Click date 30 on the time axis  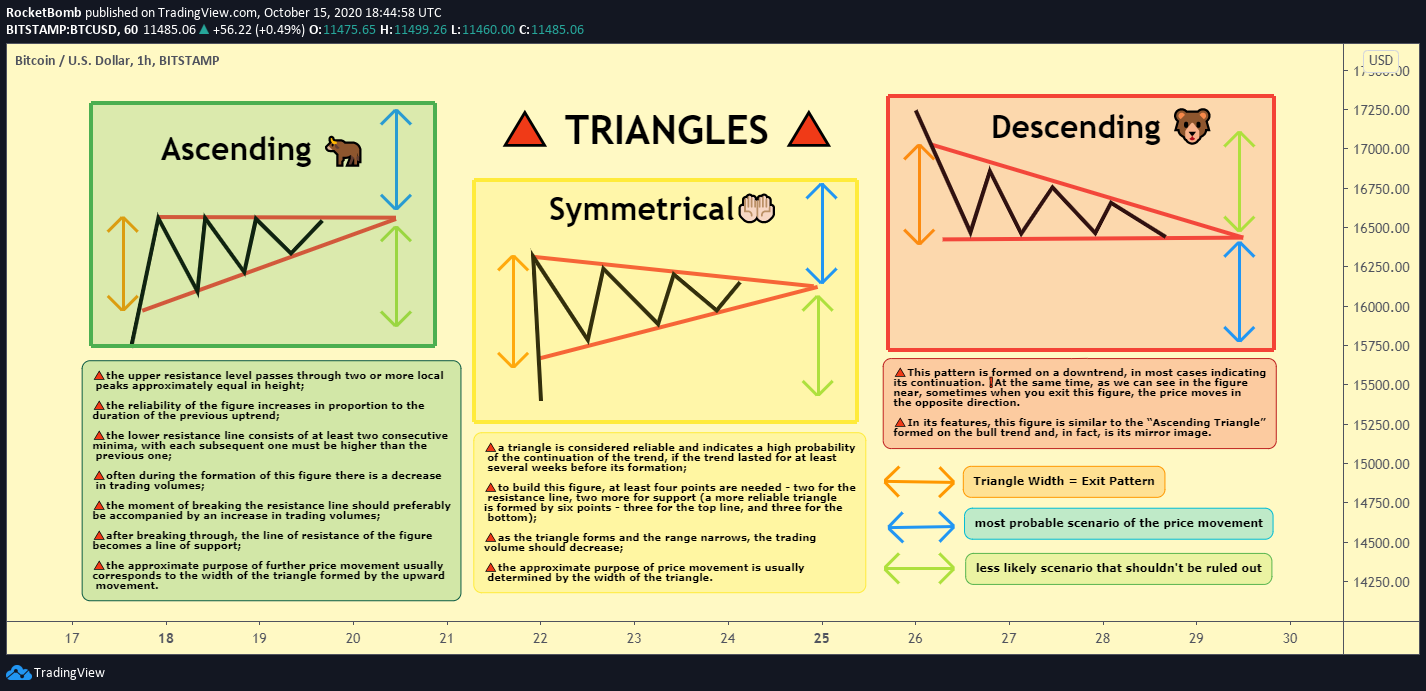1290,638
